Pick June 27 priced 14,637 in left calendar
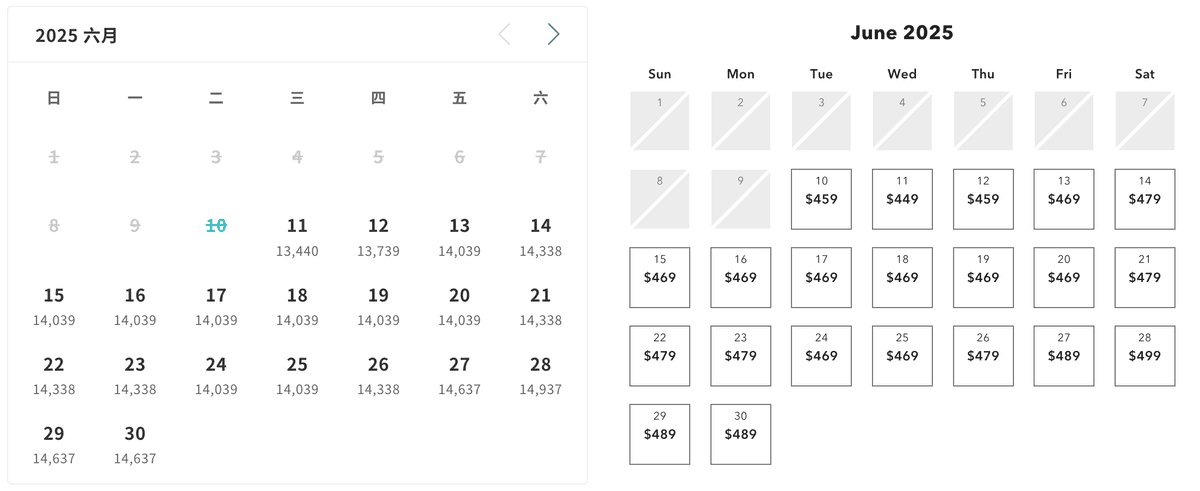Screen dimensions: 1200x491 click(x=459, y=376)
